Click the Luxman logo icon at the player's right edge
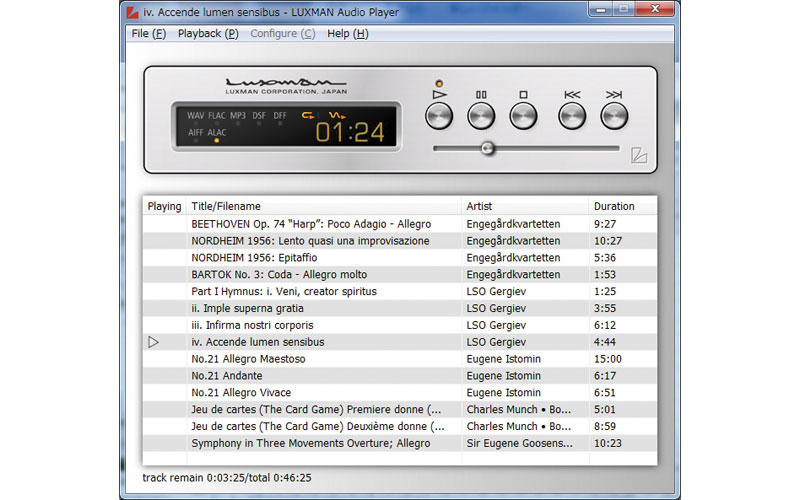The image size is (800, 500). click(639, 155)
